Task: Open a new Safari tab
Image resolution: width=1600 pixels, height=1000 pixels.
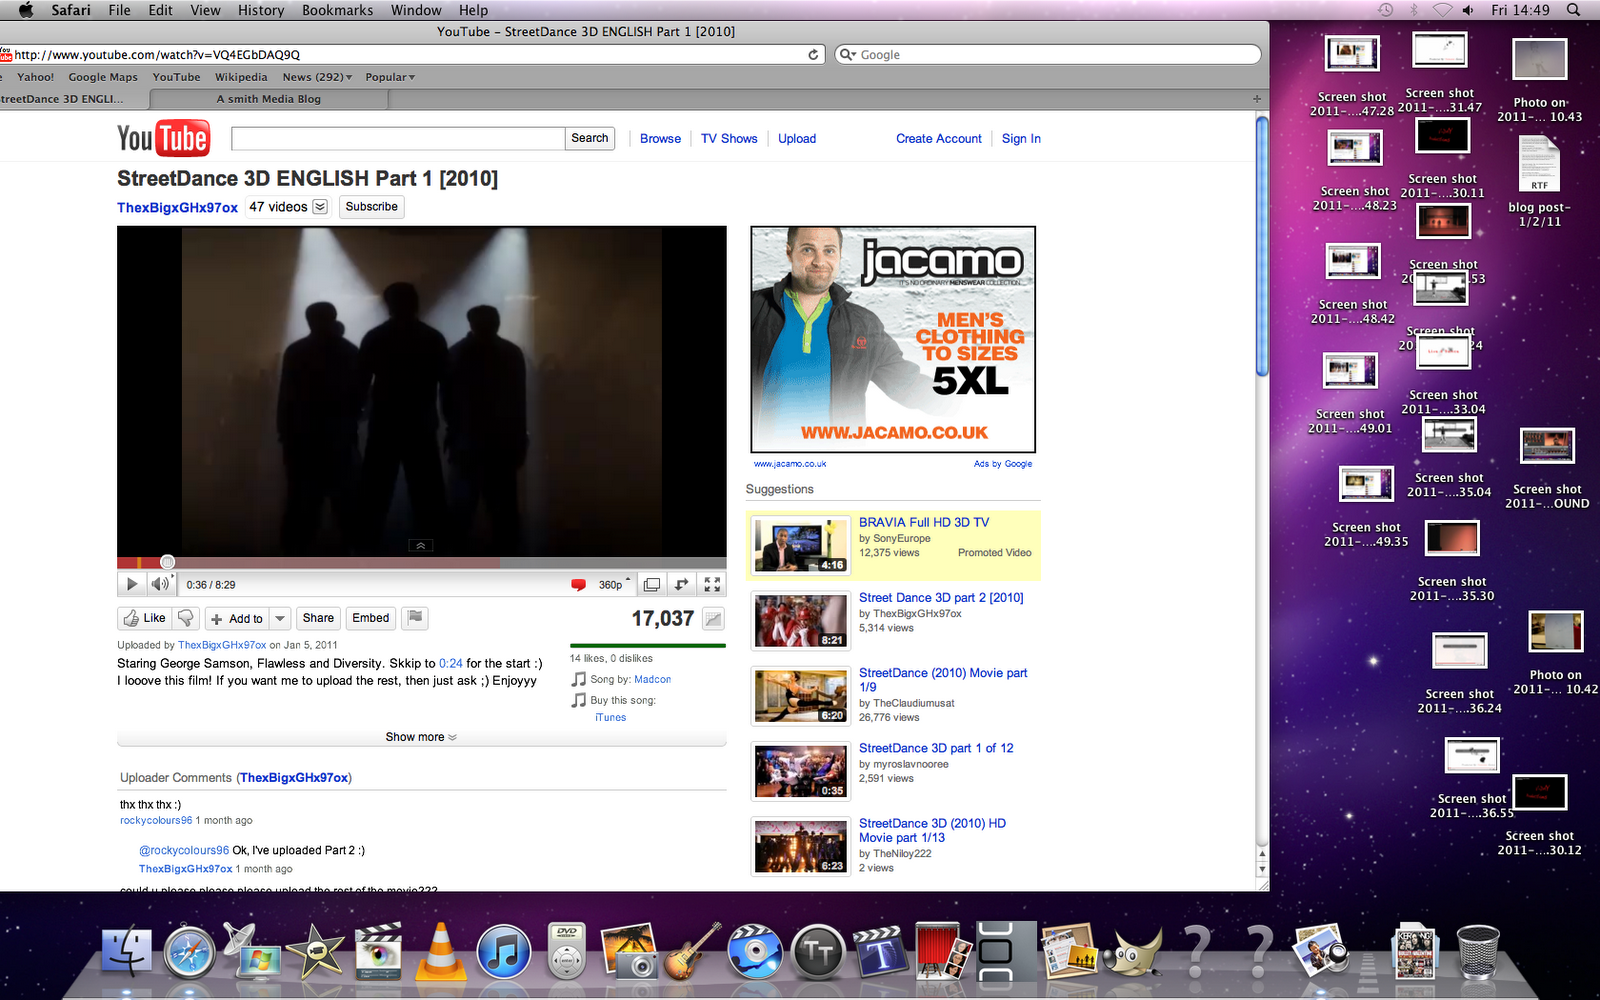Action: pos(1257,99)
